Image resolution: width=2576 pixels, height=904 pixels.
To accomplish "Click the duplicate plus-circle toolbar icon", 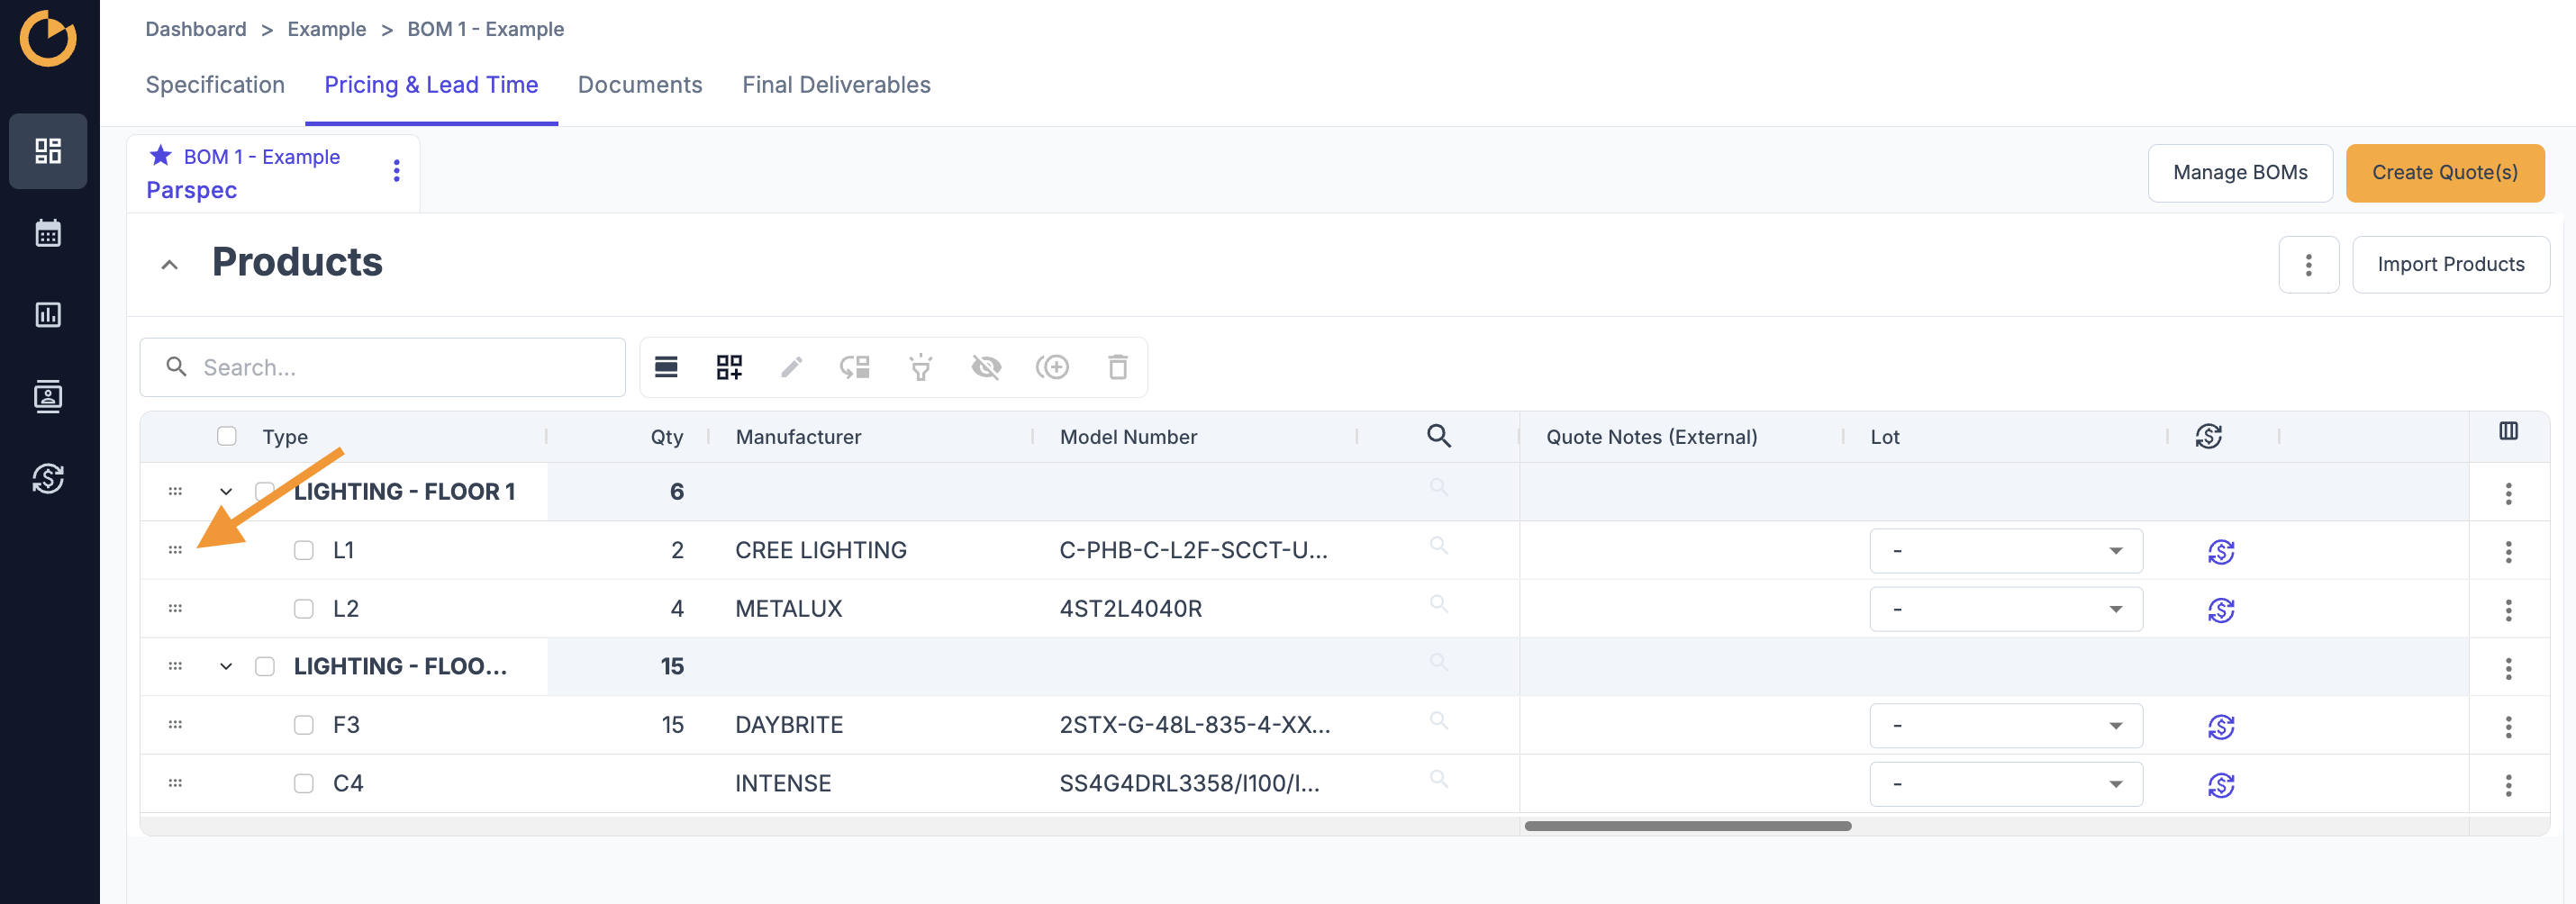I will coord(1052,367).
